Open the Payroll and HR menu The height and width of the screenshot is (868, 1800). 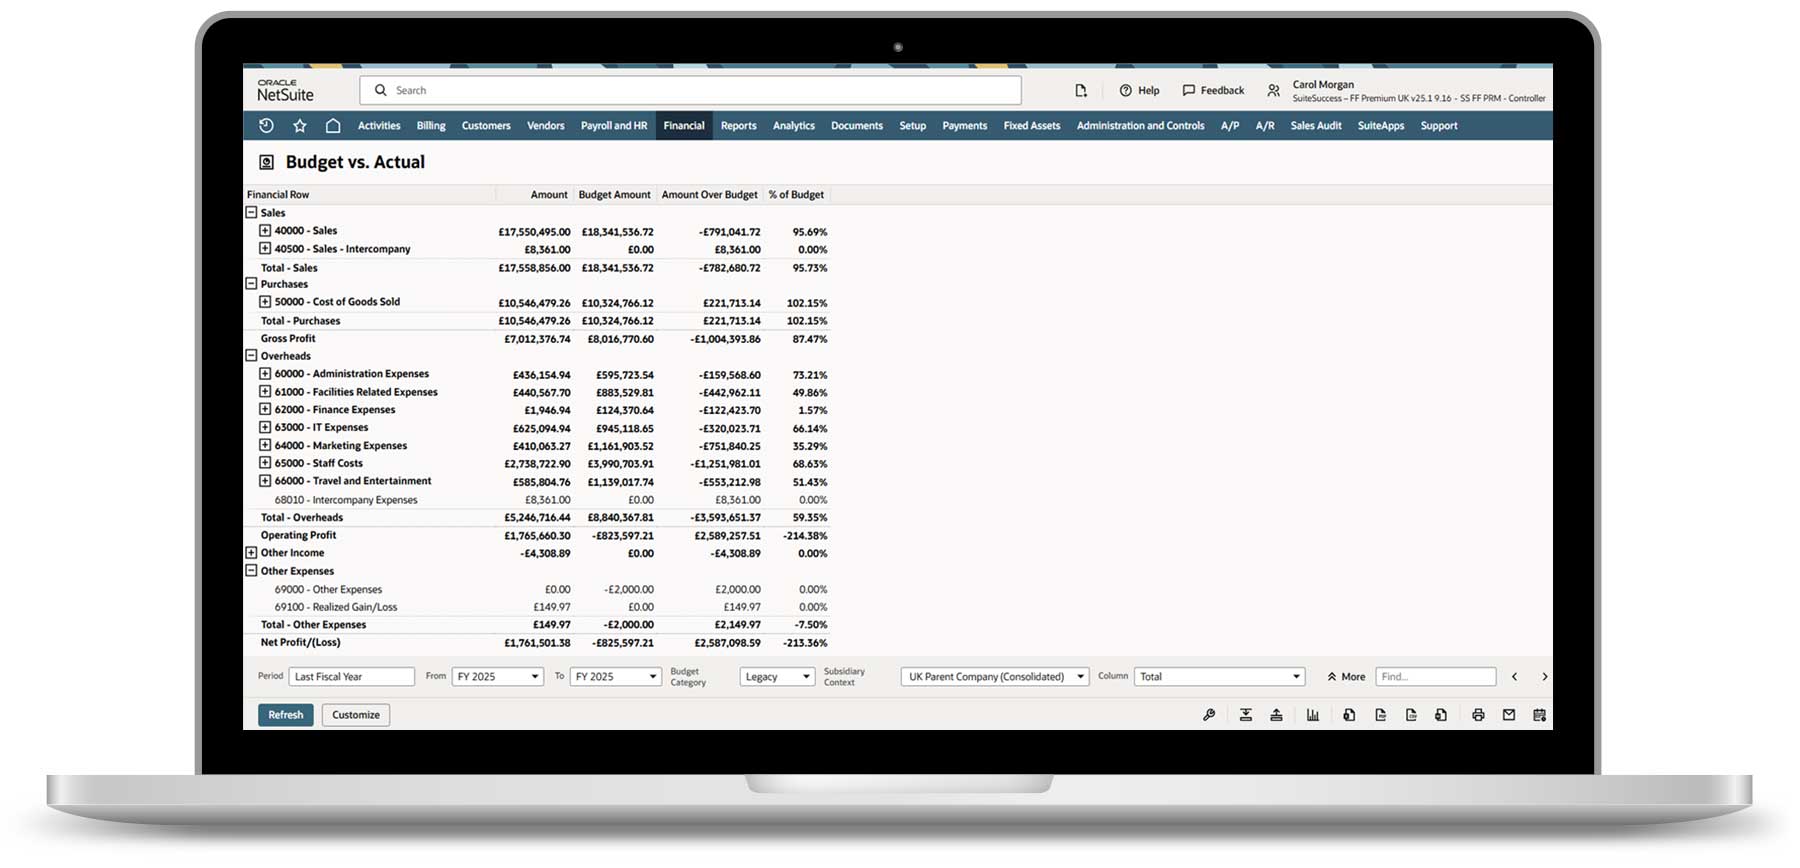[x=614, y=126]
